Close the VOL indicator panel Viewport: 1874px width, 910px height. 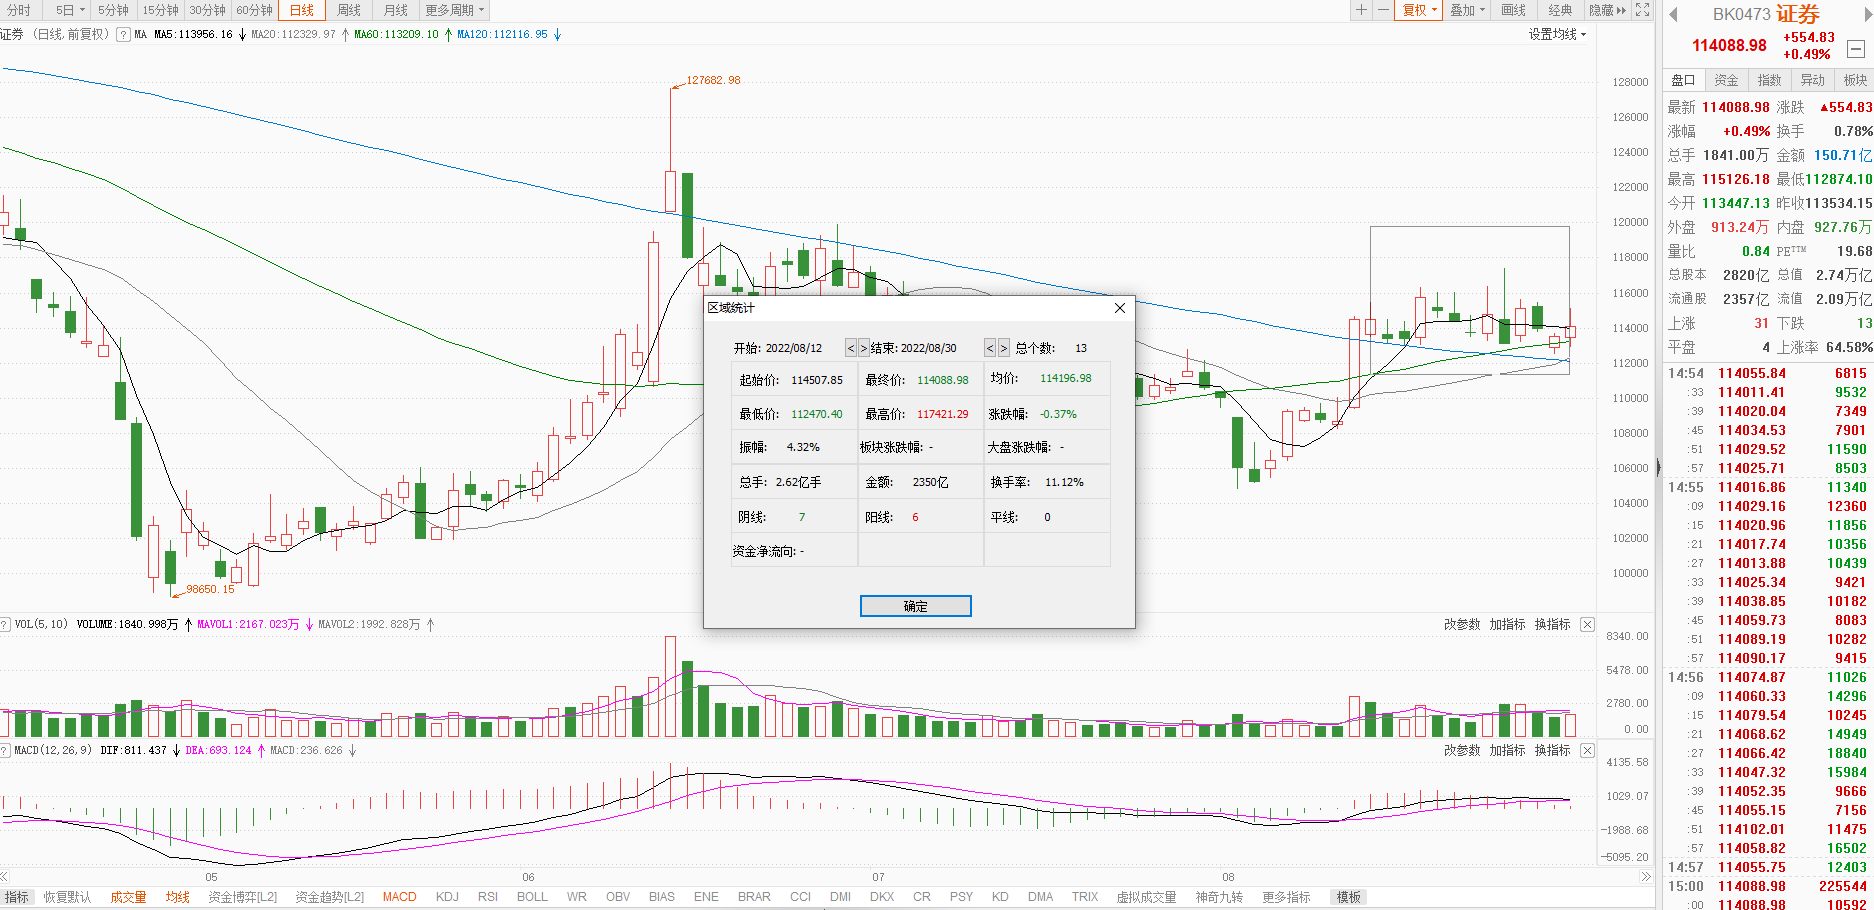(x=1587, y=624)
